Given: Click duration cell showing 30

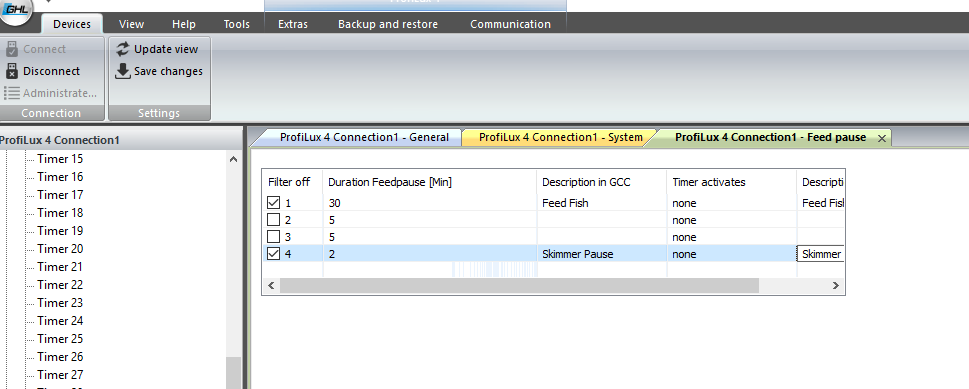Looking at the screenshot, I should 429,202.
